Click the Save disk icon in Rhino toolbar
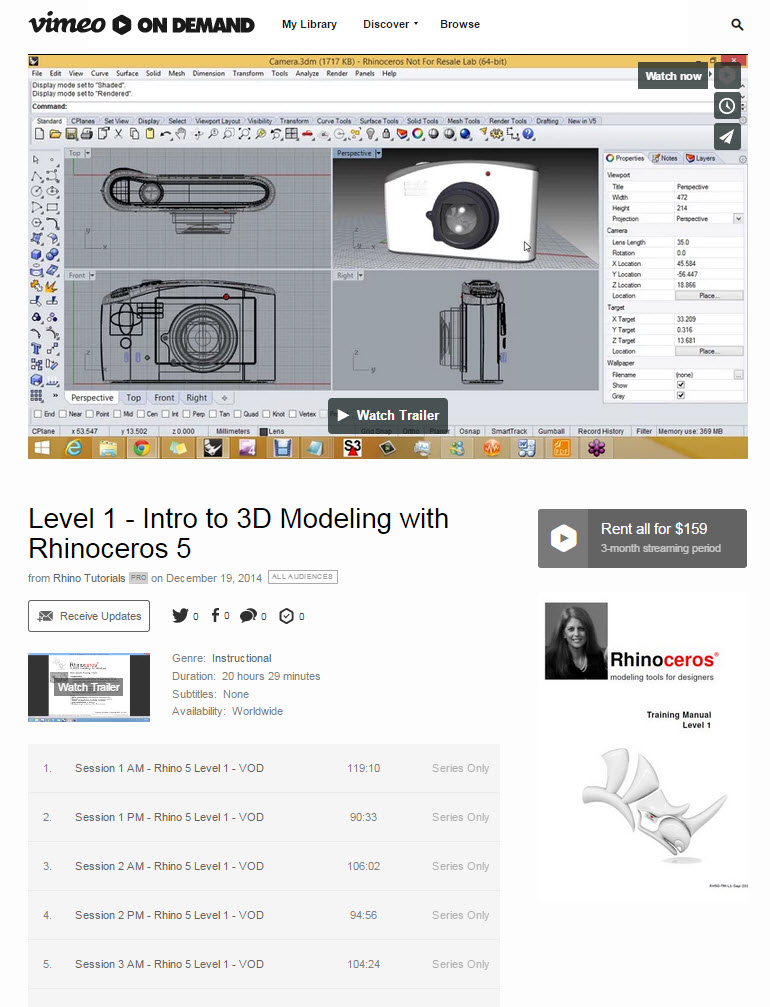 [71, 134]
